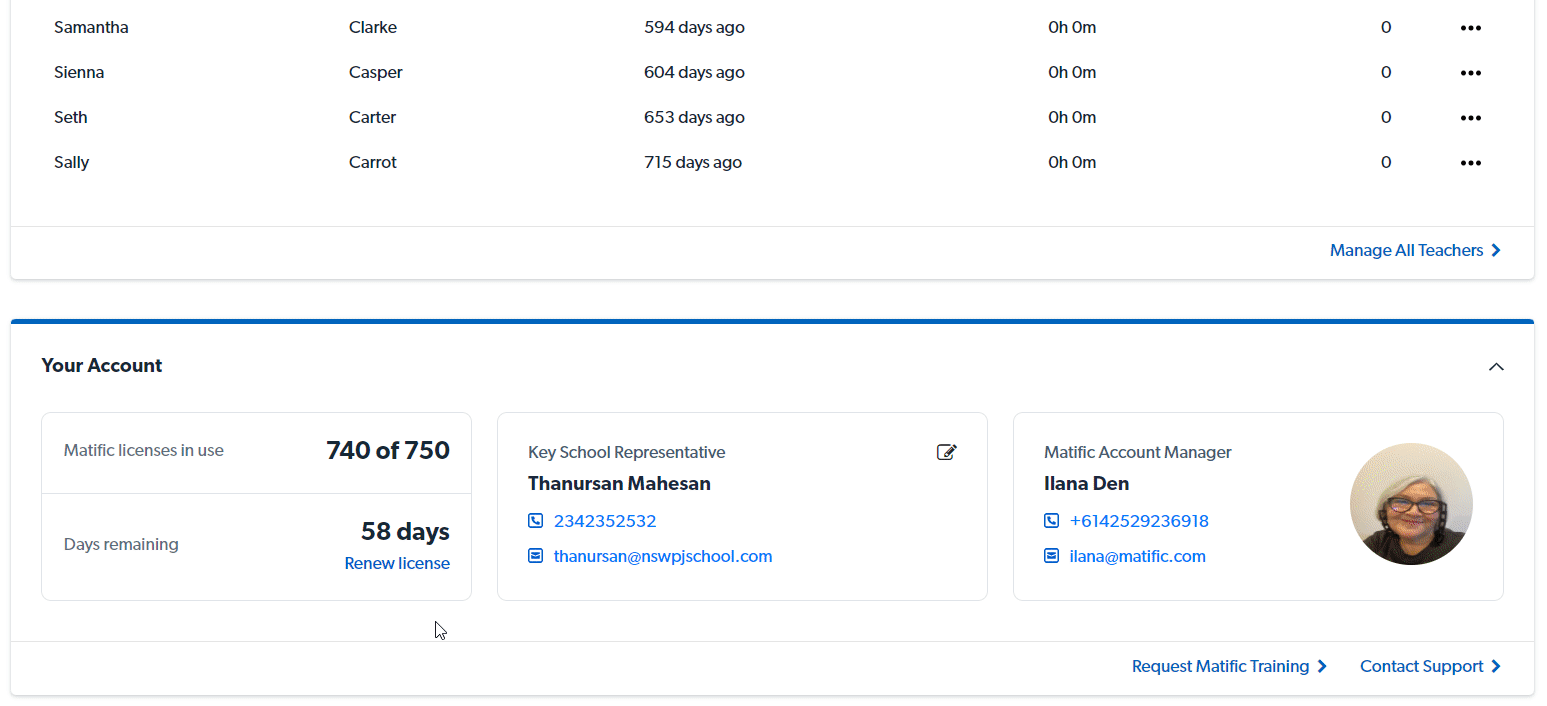Open the actions menu for Samantha Clarke
Screen dimensions: 1547x706
click(1470, 27)
